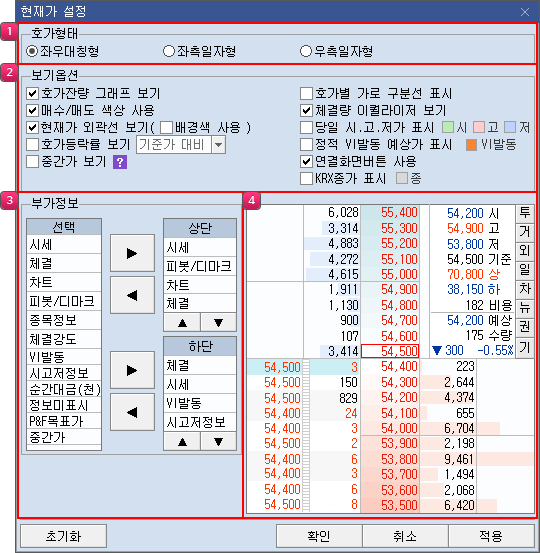The height and width of the screenshot is (553, 540).
Task: Click the 초기화 reset button
Action: point(63,536)
